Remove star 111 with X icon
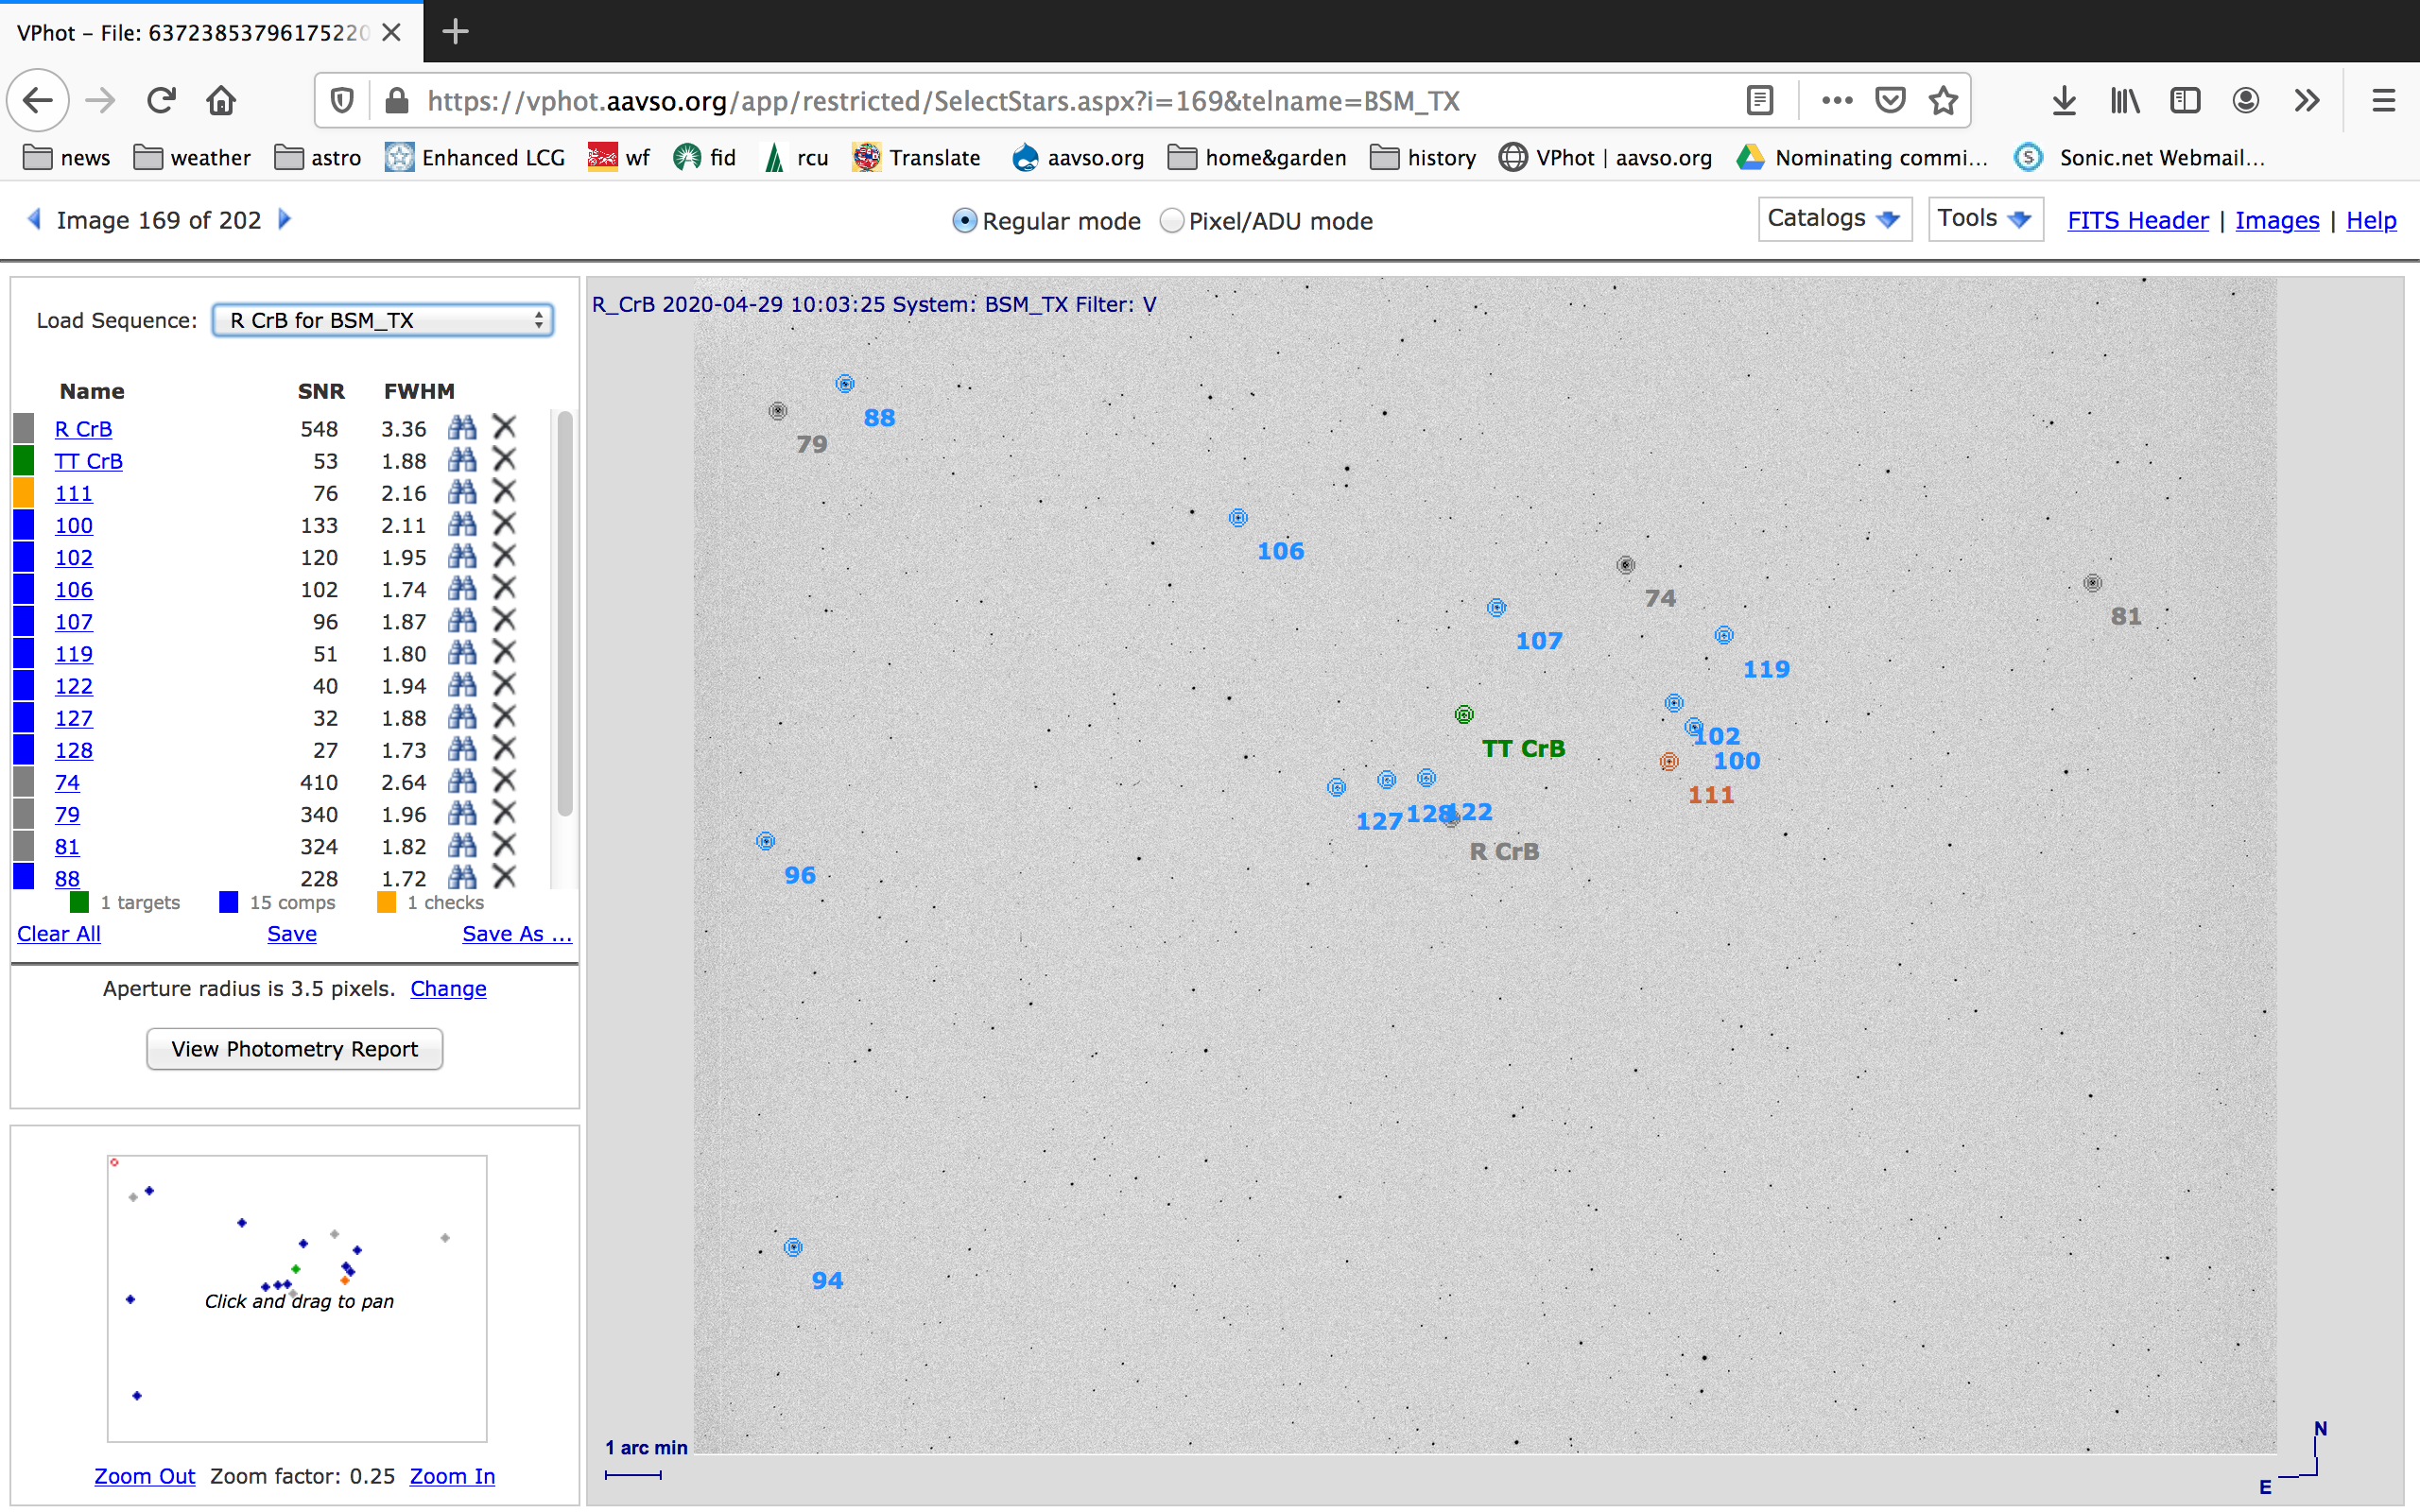The width and height of the screenshot is (2420, 1512). point(505,492)
